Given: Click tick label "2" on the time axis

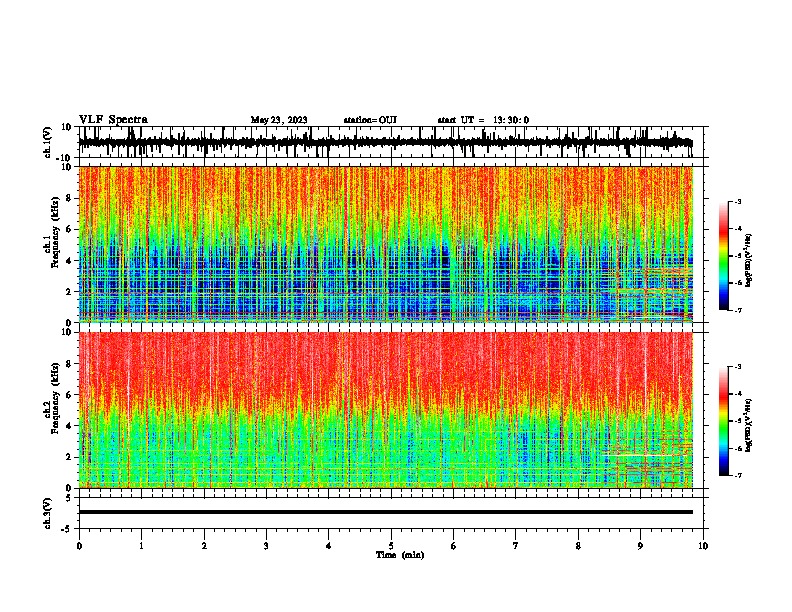Looking at the screenshot, I should [x=204, y=546].
